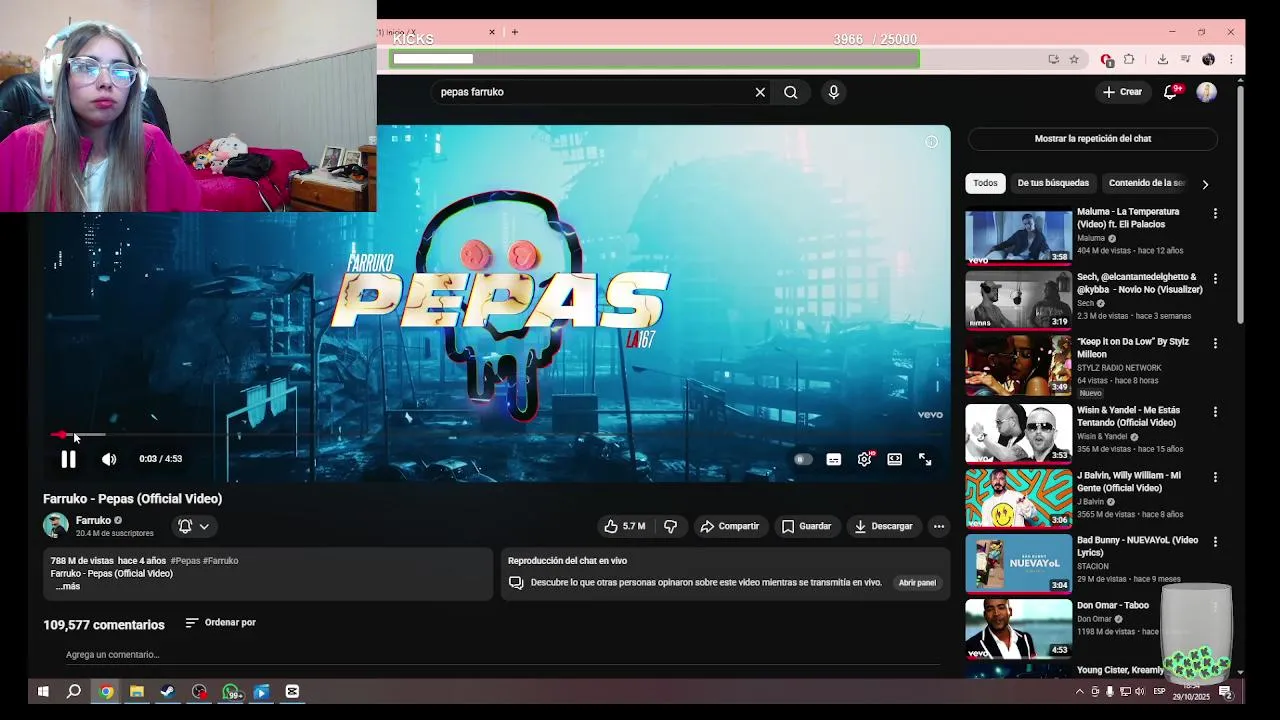Open YouTube notifications bell
This screenshot has width=1280, height=720.
1170,92
